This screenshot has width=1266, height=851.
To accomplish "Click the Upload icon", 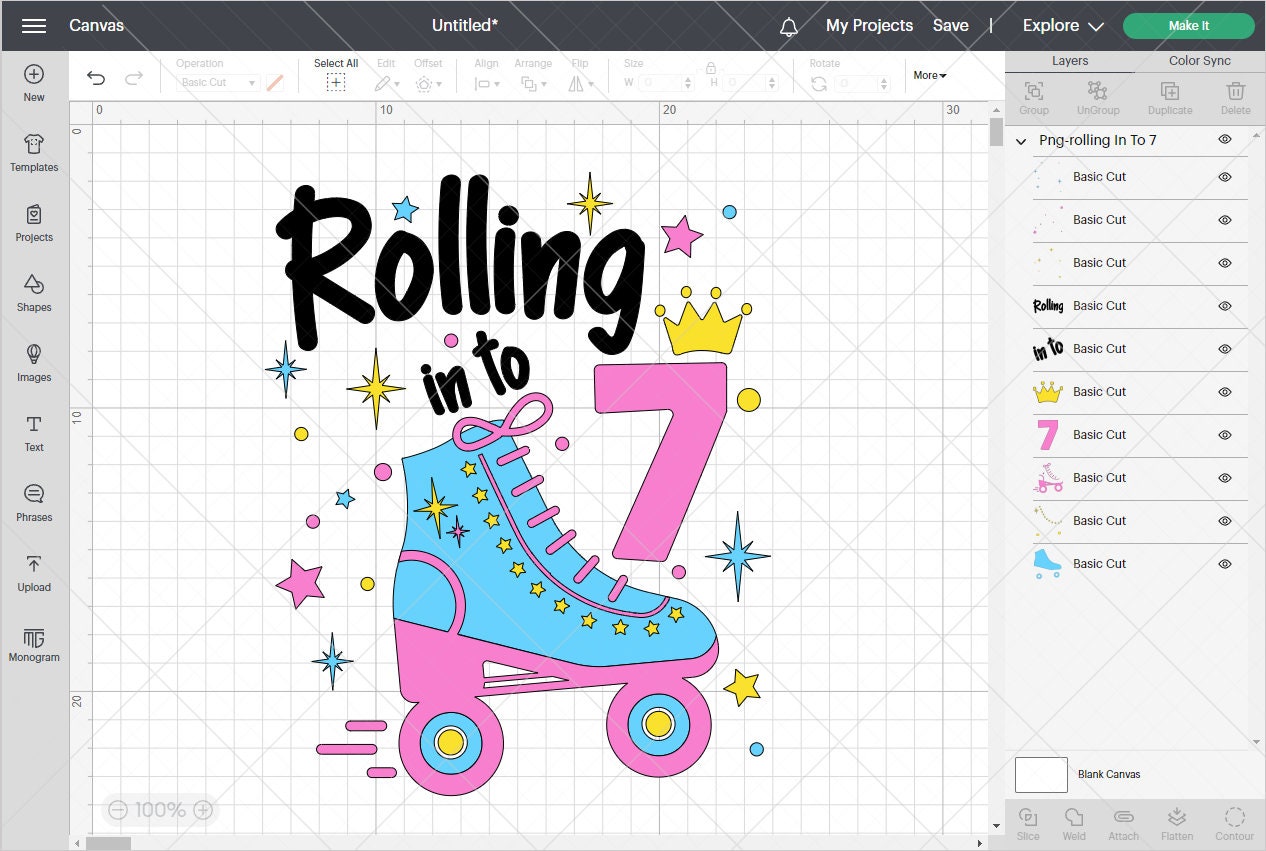I will [34, 574].
